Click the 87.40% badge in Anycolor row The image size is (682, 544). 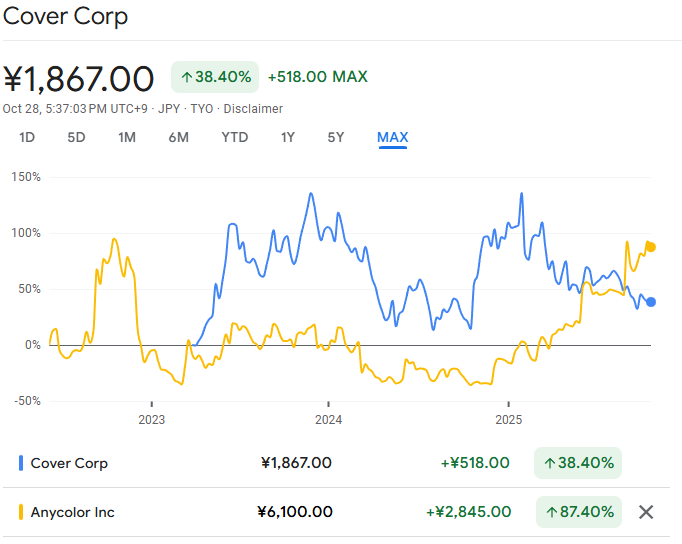click(578, 512)
